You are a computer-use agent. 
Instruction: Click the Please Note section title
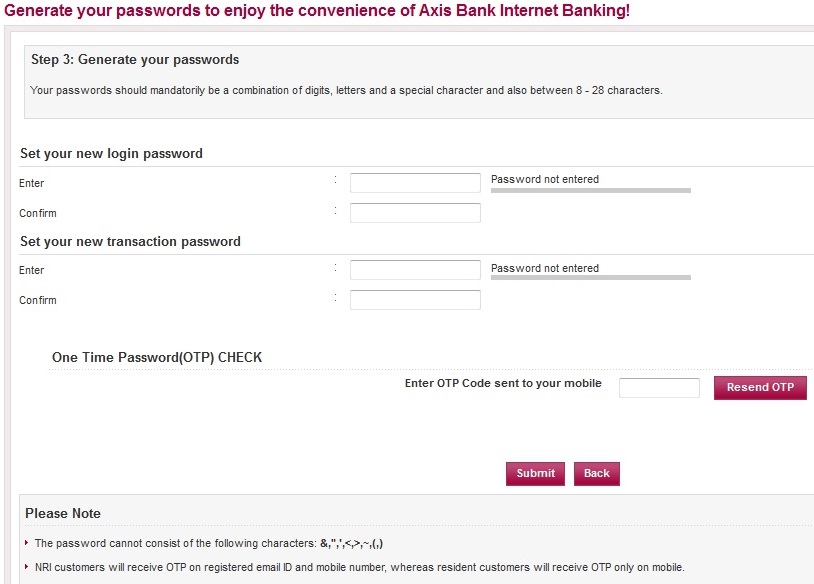click(x=63, y=513)
